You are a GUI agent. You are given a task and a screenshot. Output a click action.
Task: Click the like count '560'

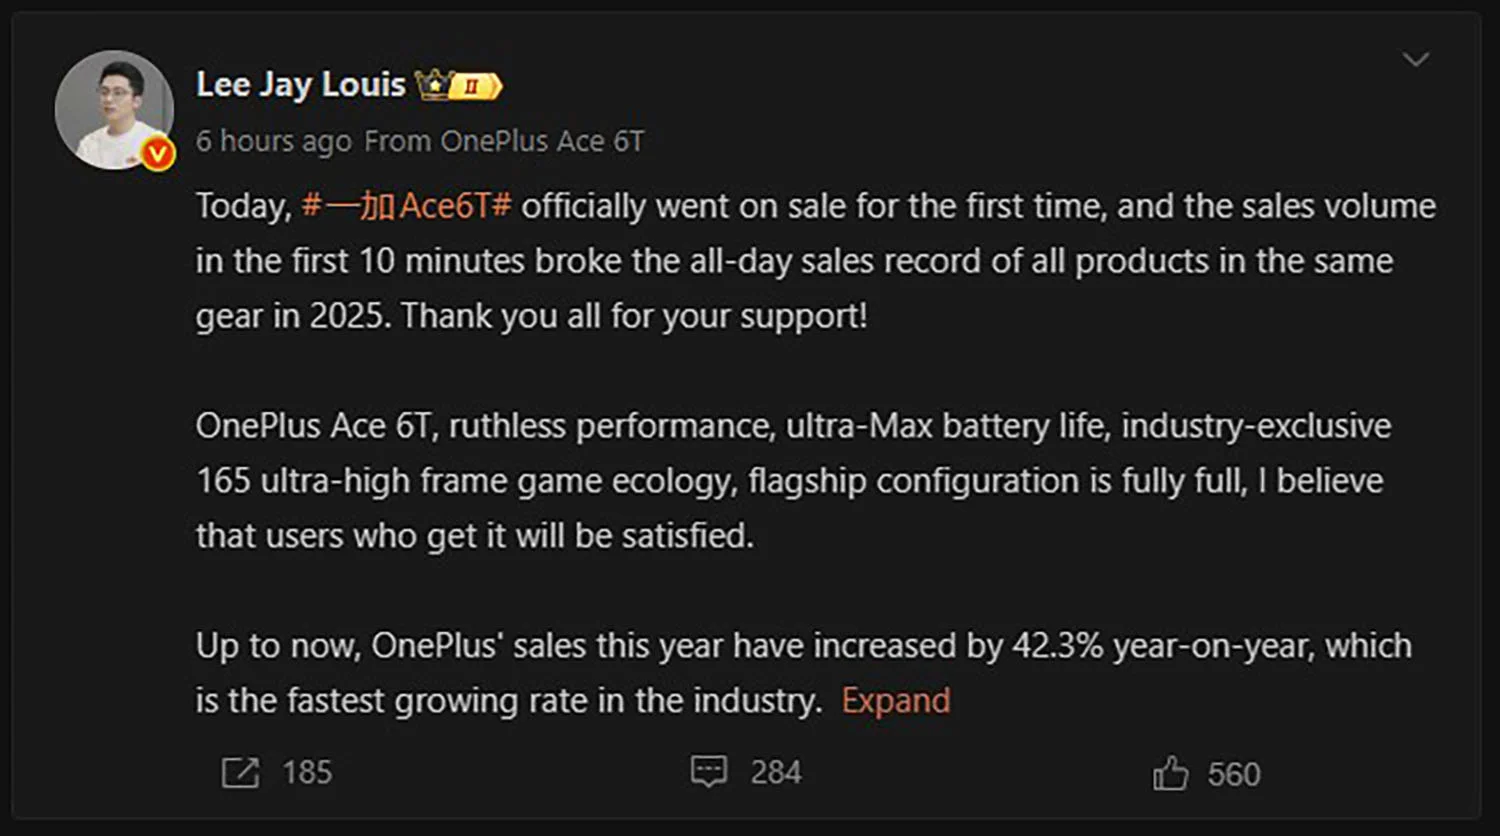(1234, 772)
